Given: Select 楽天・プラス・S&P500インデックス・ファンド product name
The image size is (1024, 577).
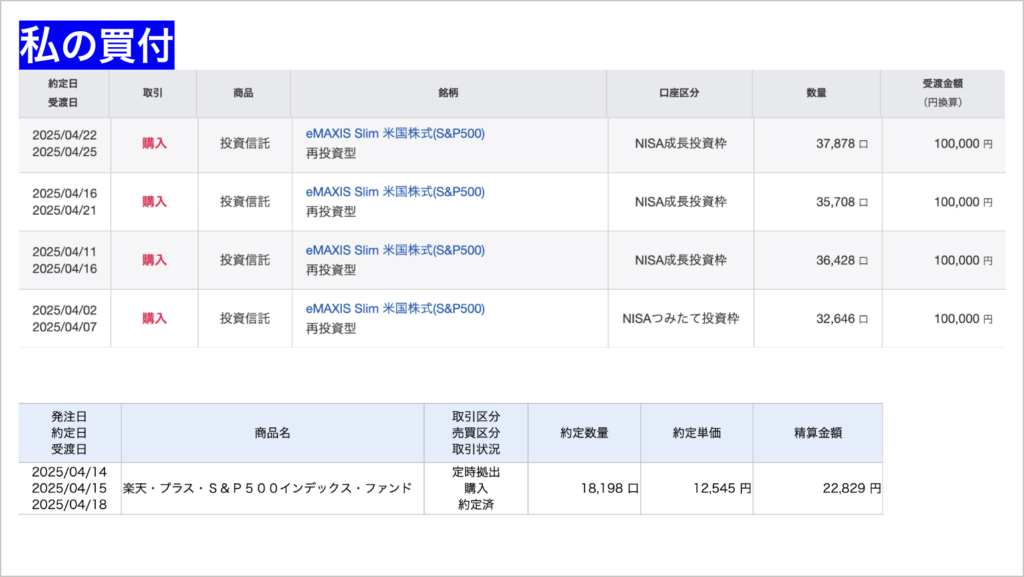Looking at the screenshot, I should 268,488.
